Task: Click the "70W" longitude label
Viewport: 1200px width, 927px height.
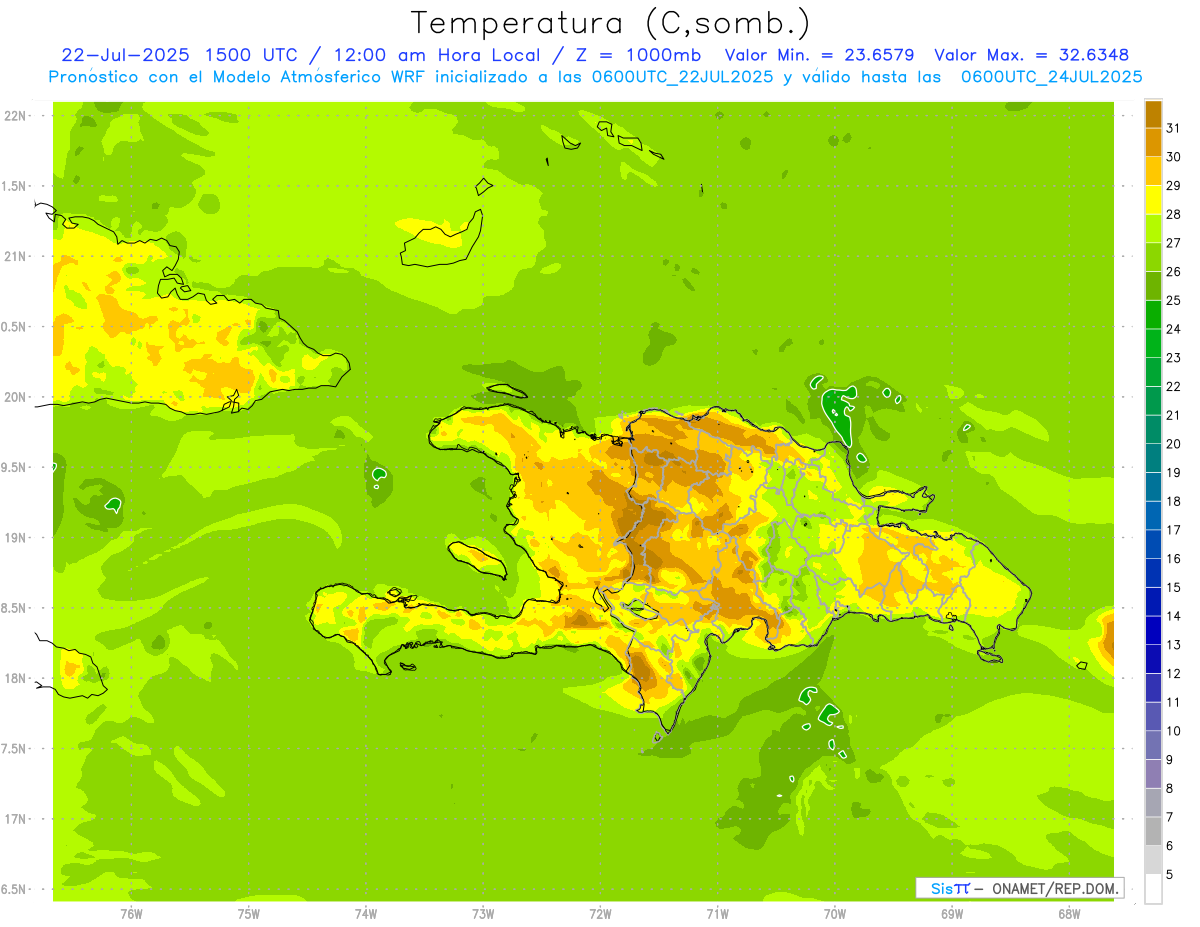Action: (835, 913)
